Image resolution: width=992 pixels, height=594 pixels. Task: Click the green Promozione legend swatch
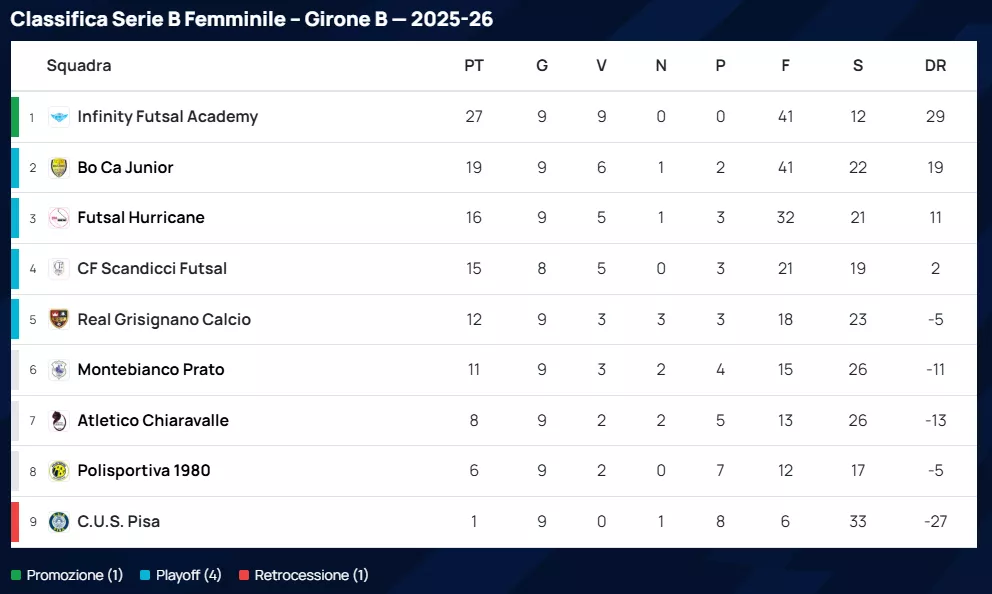coord(16,576)
